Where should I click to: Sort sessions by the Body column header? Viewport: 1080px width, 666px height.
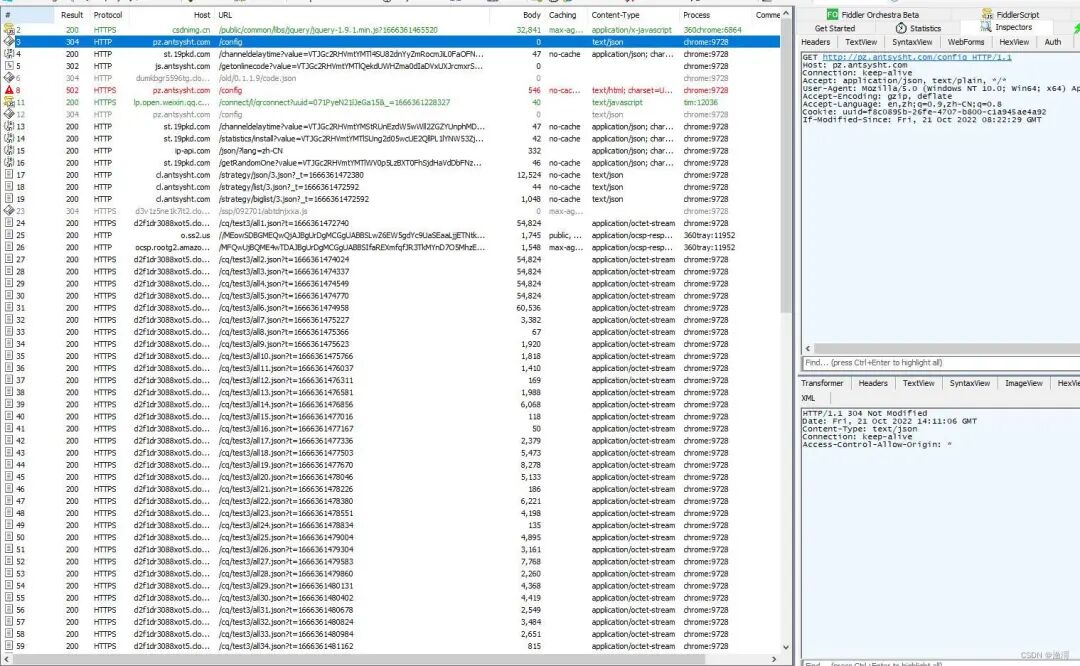point(516,14)
